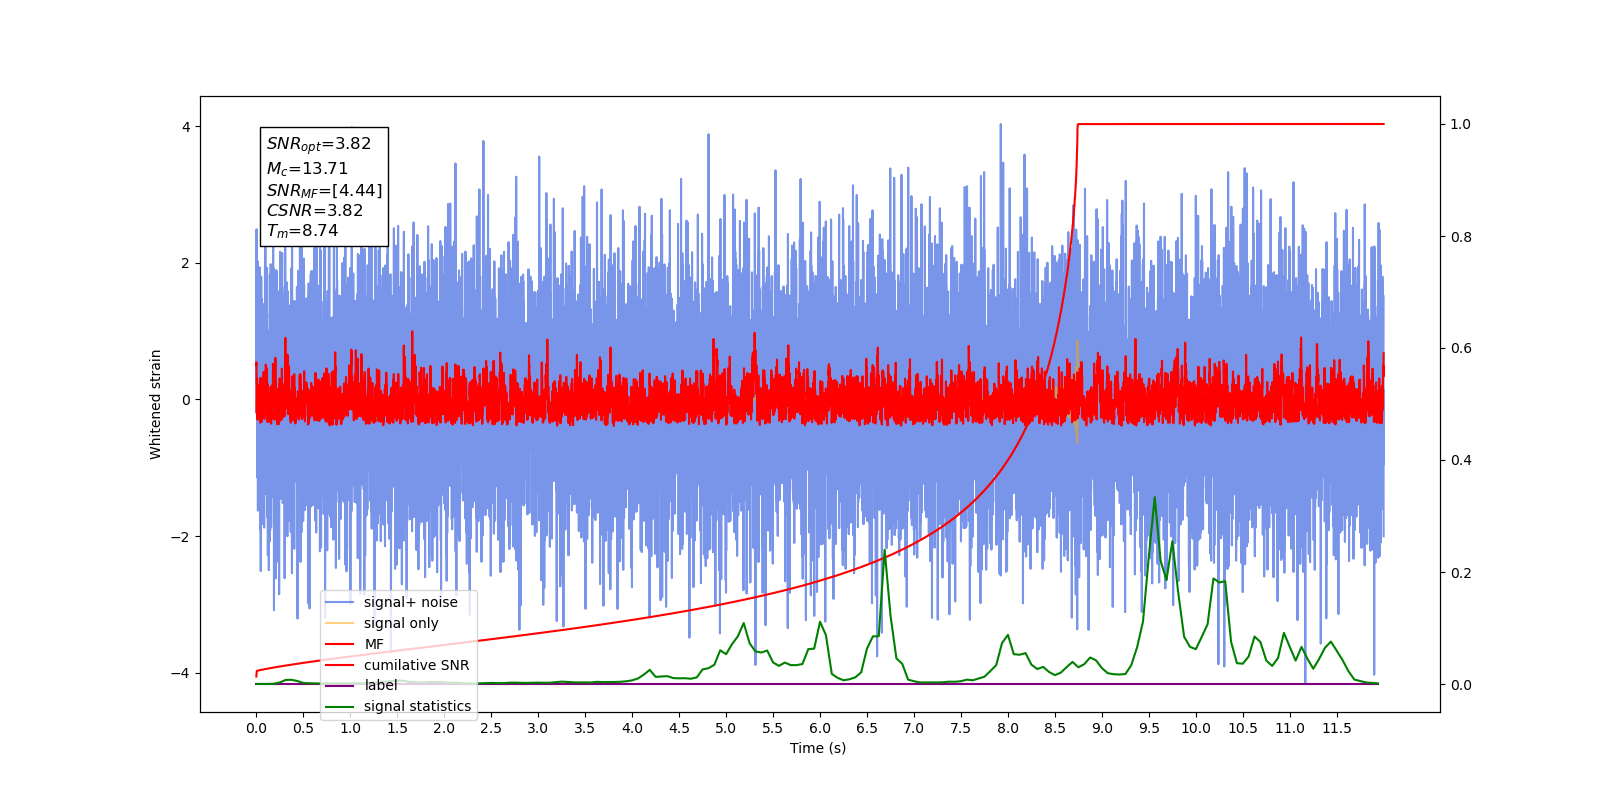Click the blue line sample for signal+ noise
Image resolution: width=1600 pixels, height=800 pixels.
click(340, 602)
